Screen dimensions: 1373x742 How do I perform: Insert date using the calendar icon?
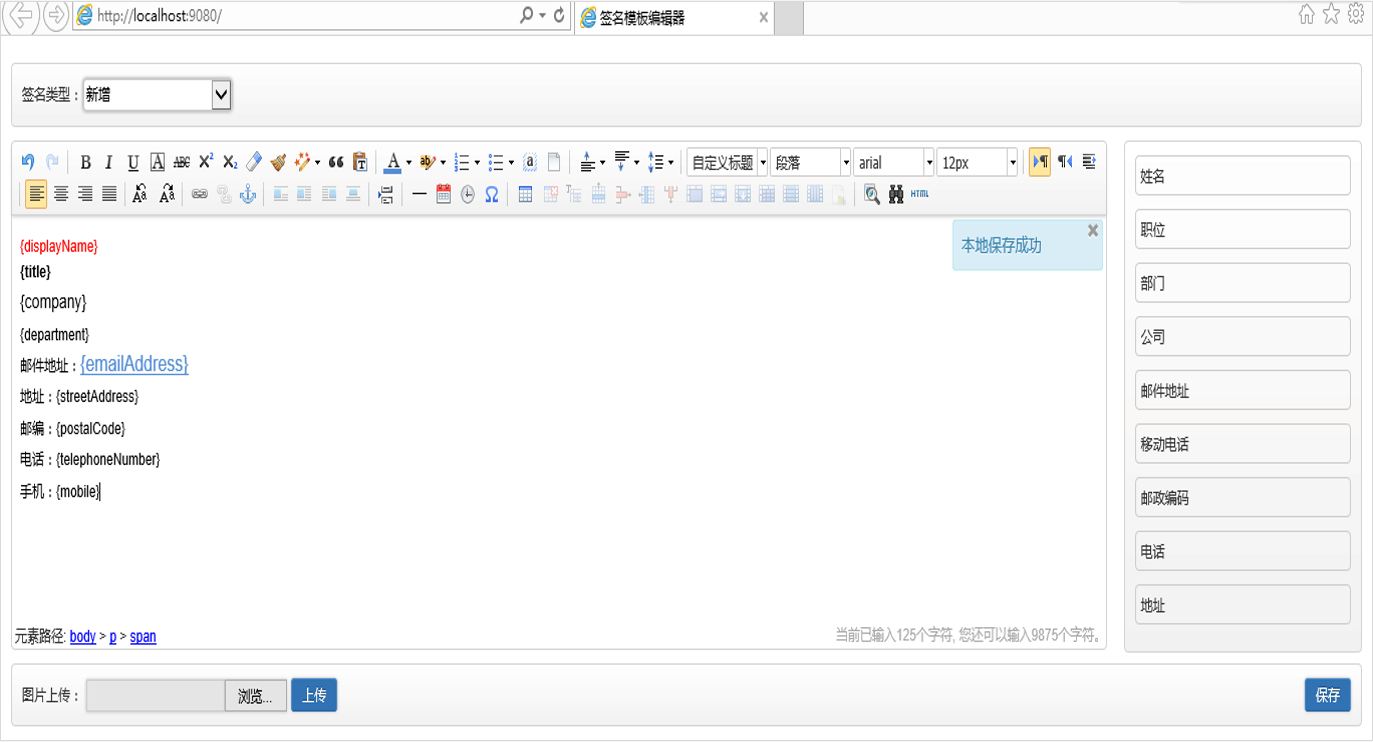444,194
